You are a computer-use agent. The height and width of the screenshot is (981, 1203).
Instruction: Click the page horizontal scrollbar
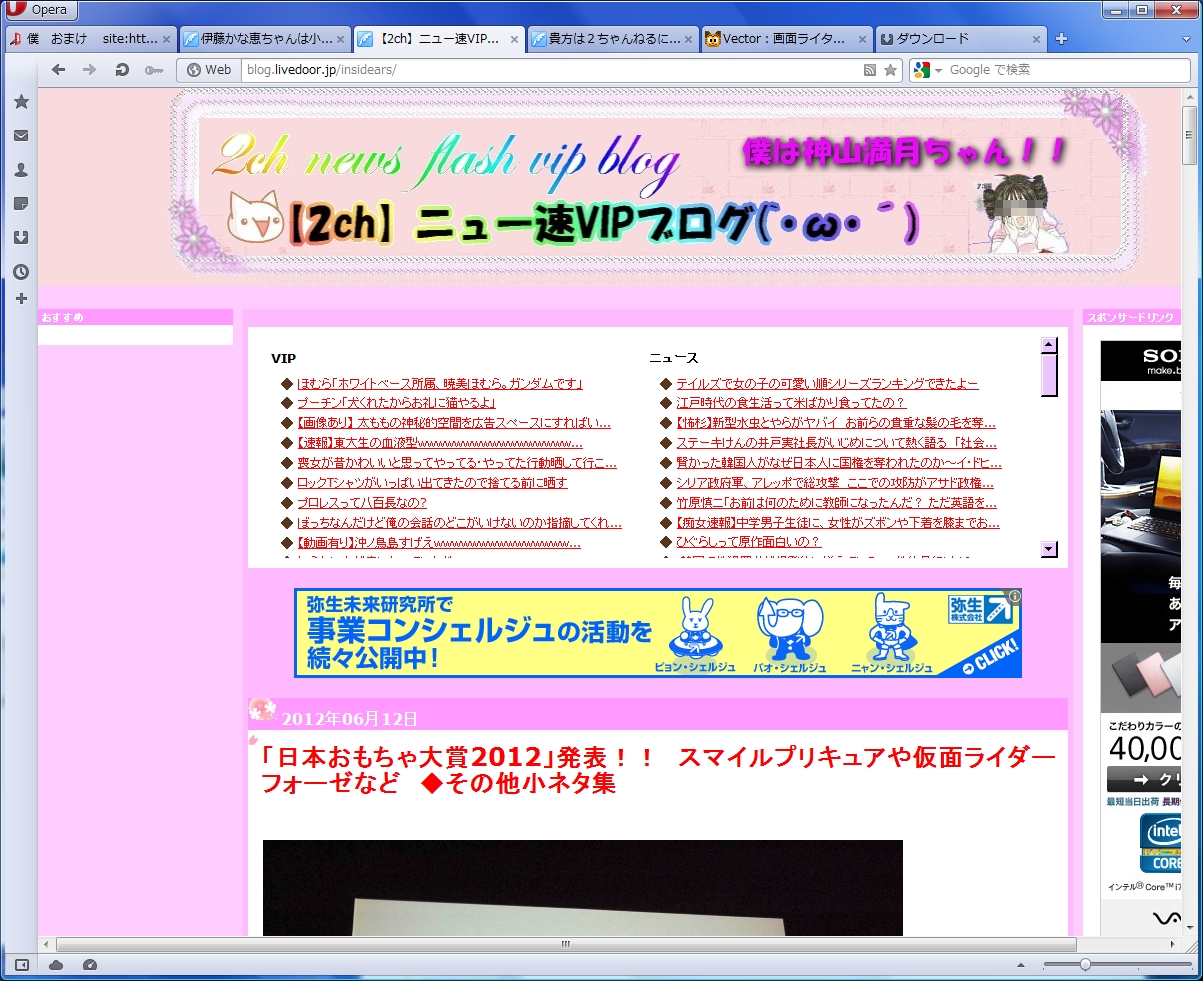point(566,944)
